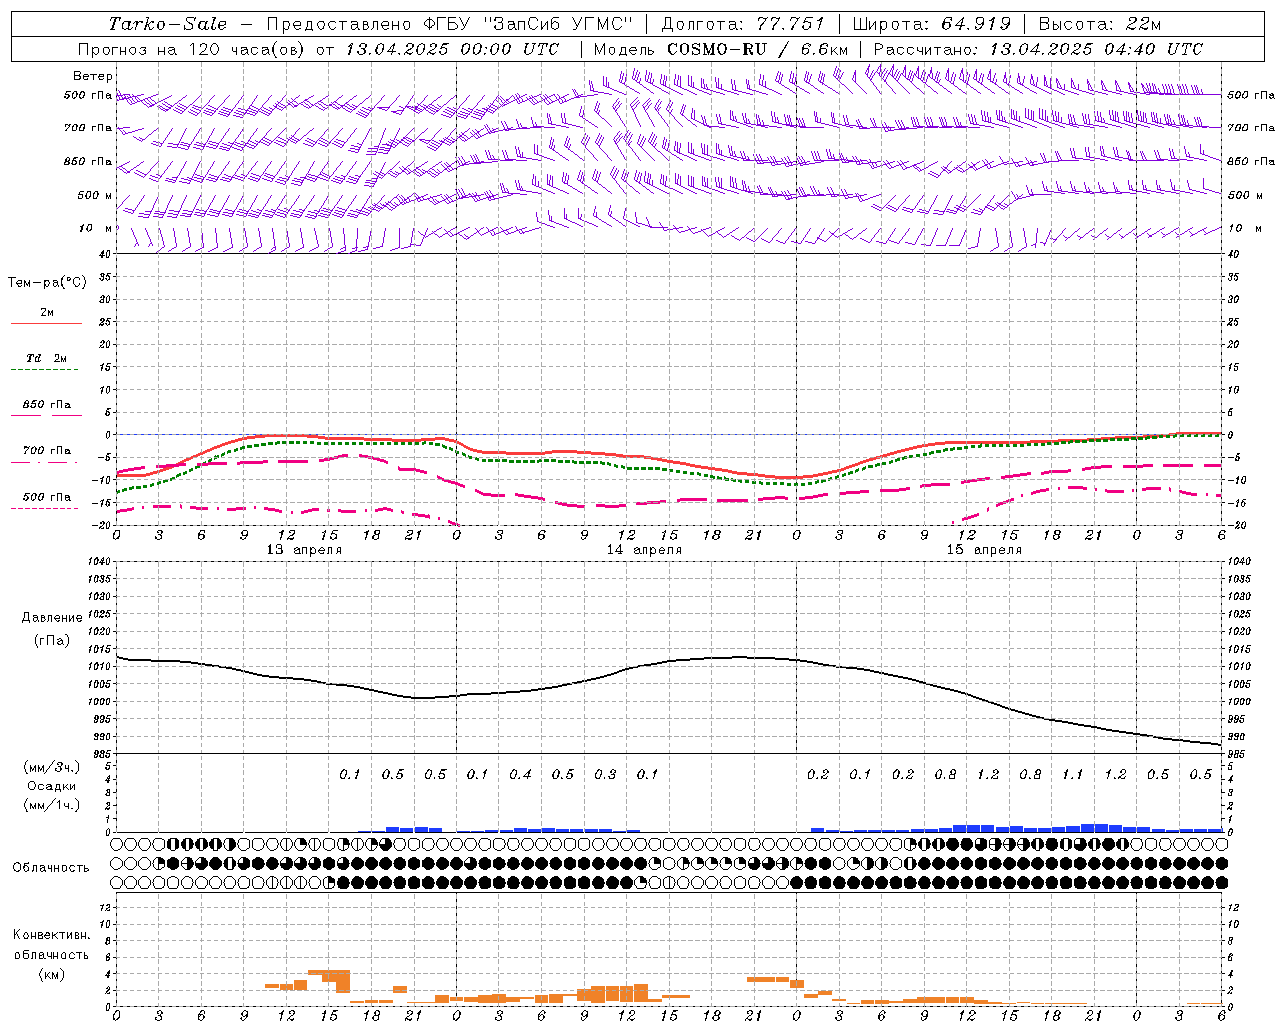Click the Осадки section label
The height and width of the screenshot is (1024, 1280).
pyautogui.click(x=52, y=786)
